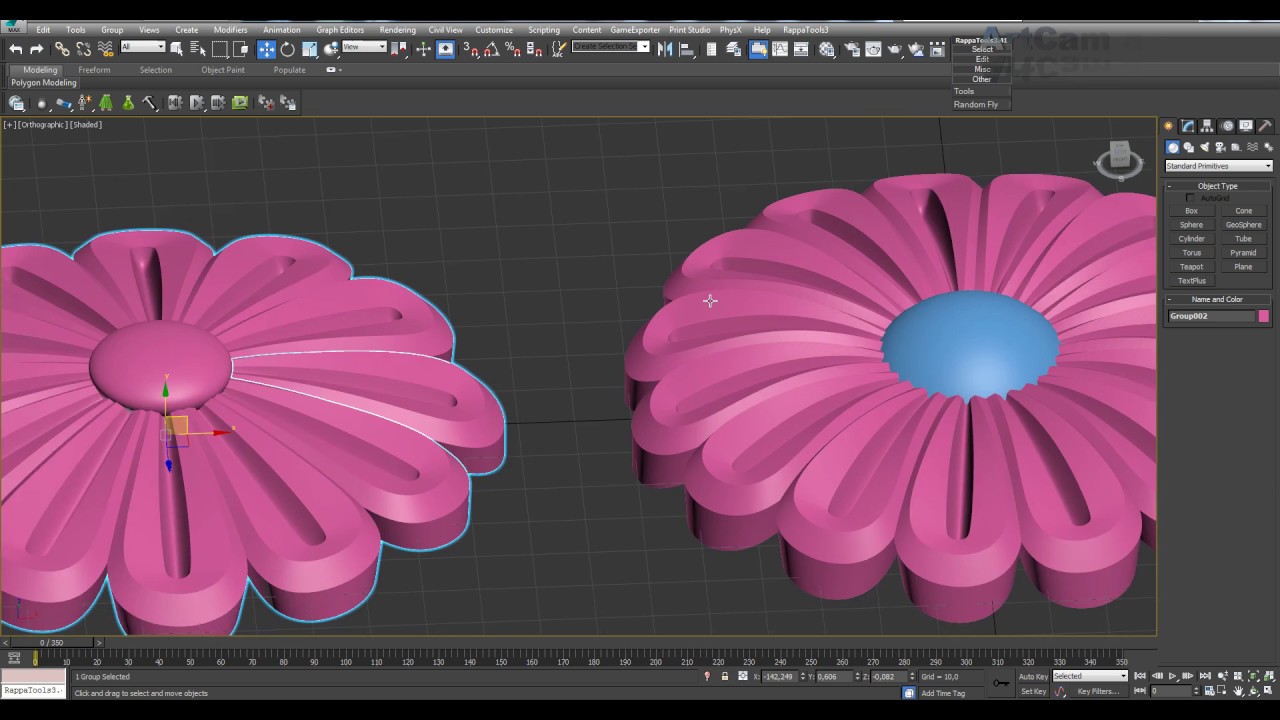Toggle the 3D Snaps icon

[470, 49]
